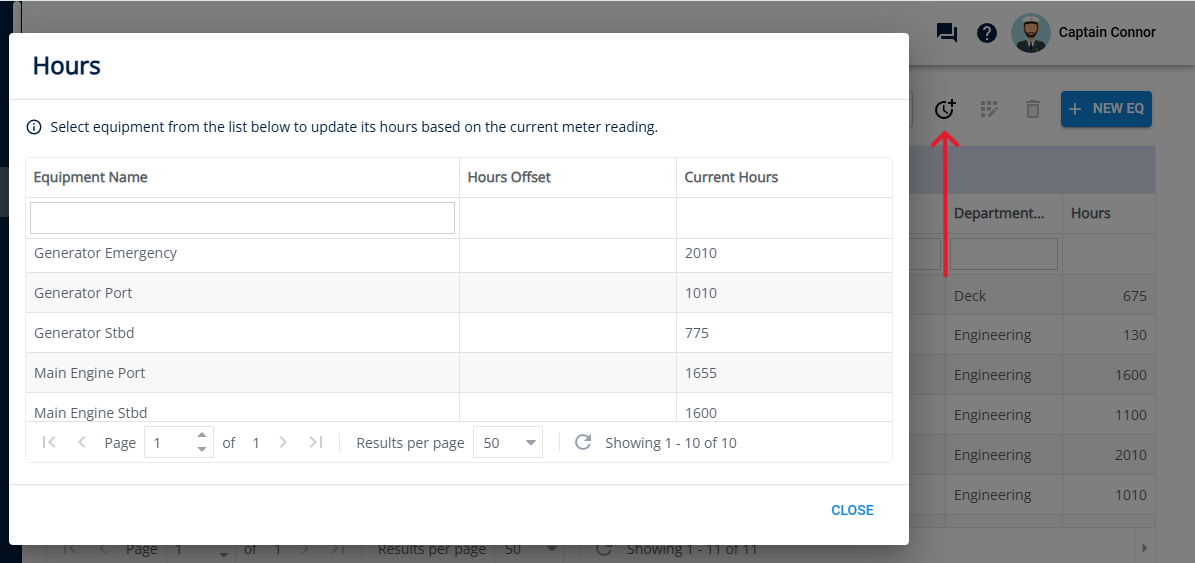
Task: Click the delete trash icon
Action: coord(1033,109)
